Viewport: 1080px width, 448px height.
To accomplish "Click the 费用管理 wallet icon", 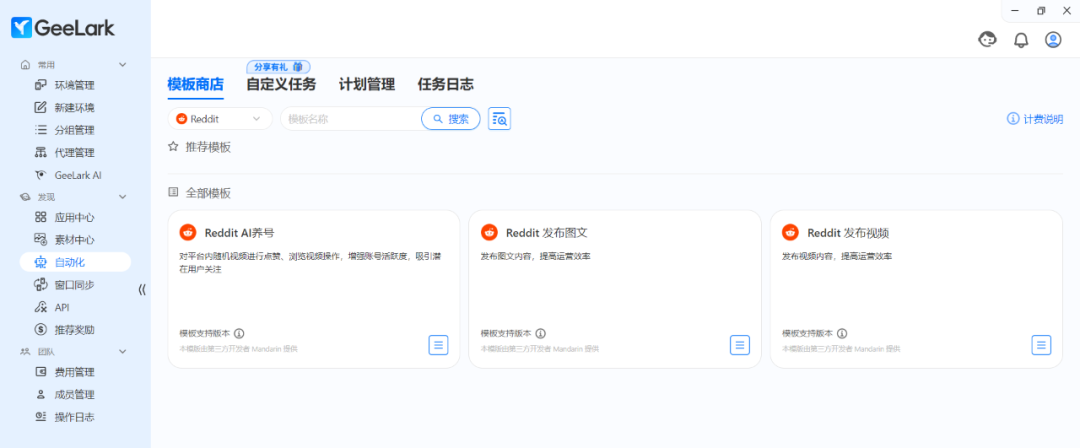I will click(x=41, y=372).
